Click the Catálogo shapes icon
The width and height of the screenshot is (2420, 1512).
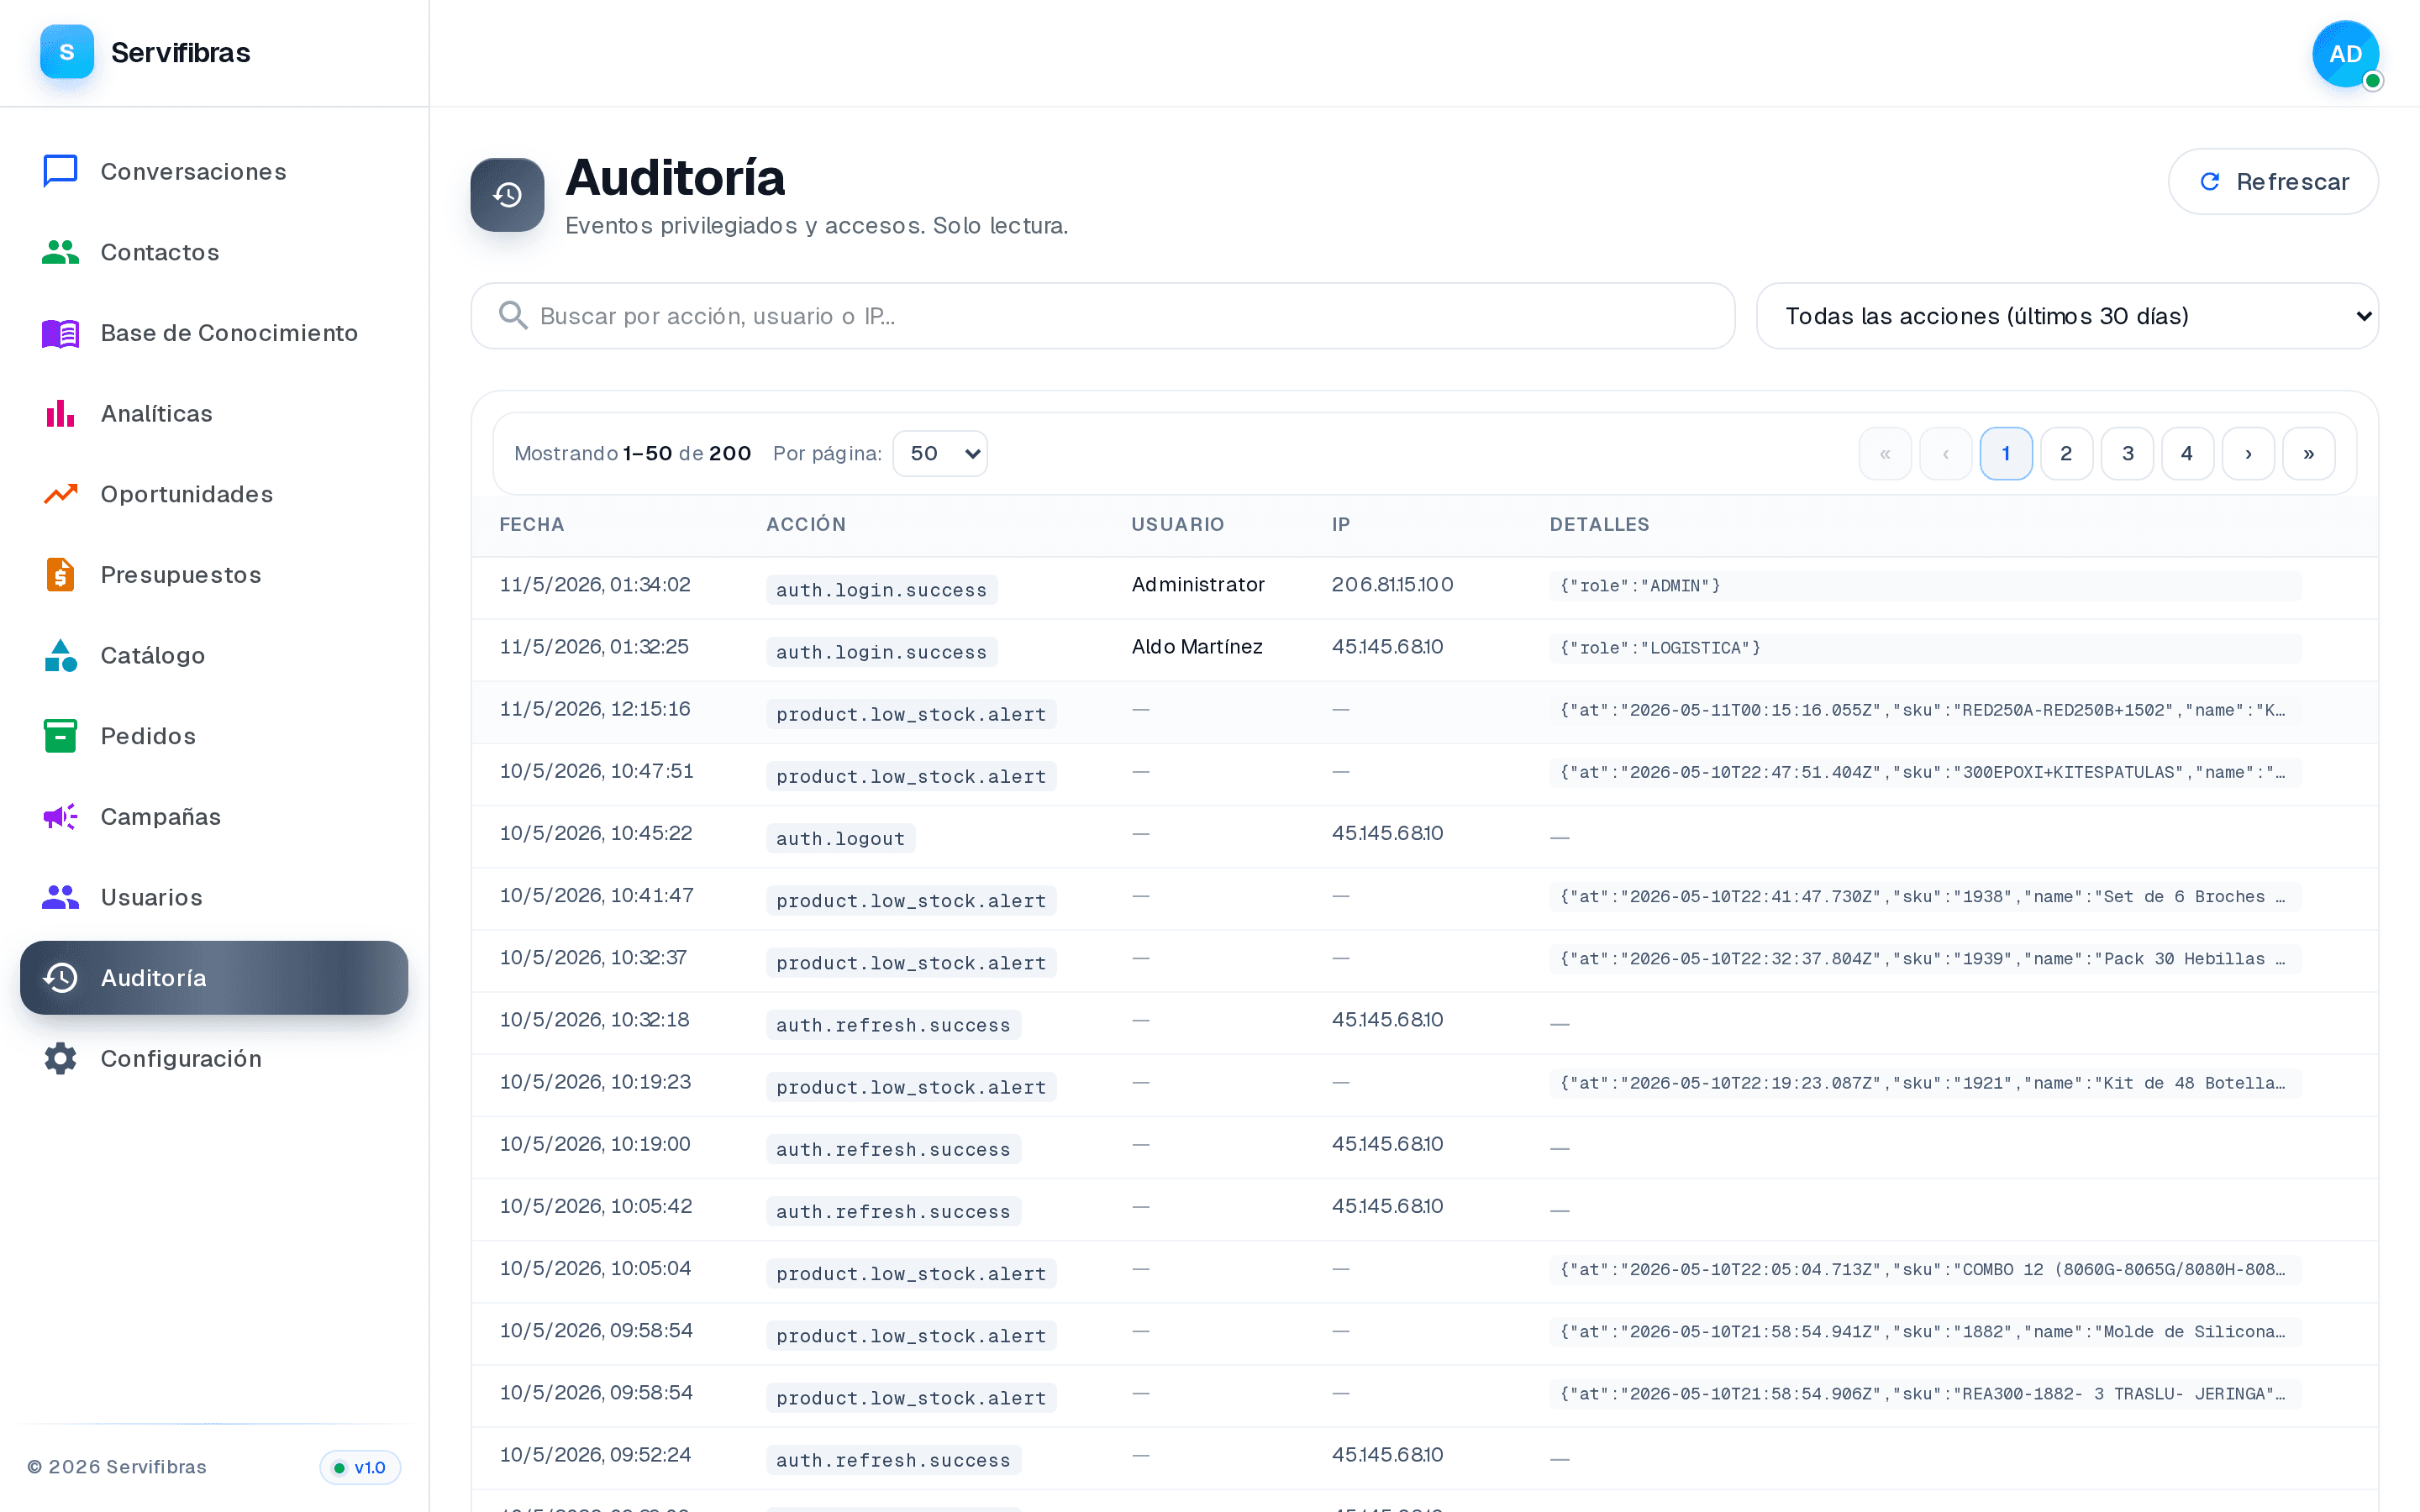tap(60, 655)
